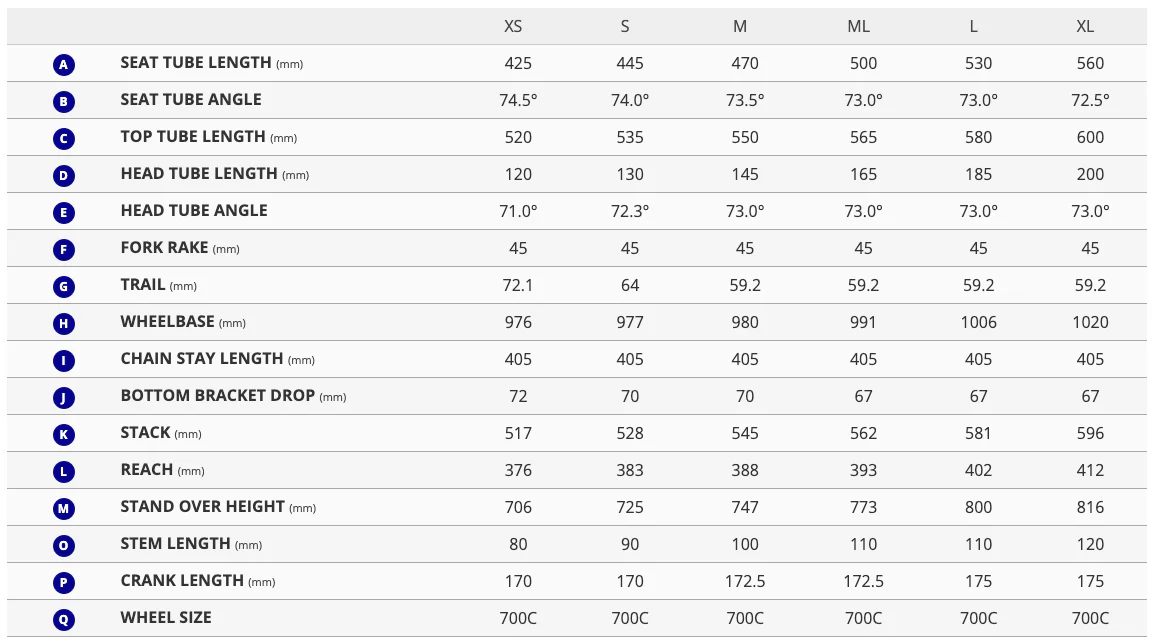Click the blue A circle icon
Image resolution: width=1160 pixels, height=643 pixels.
(x=64, y=64)
